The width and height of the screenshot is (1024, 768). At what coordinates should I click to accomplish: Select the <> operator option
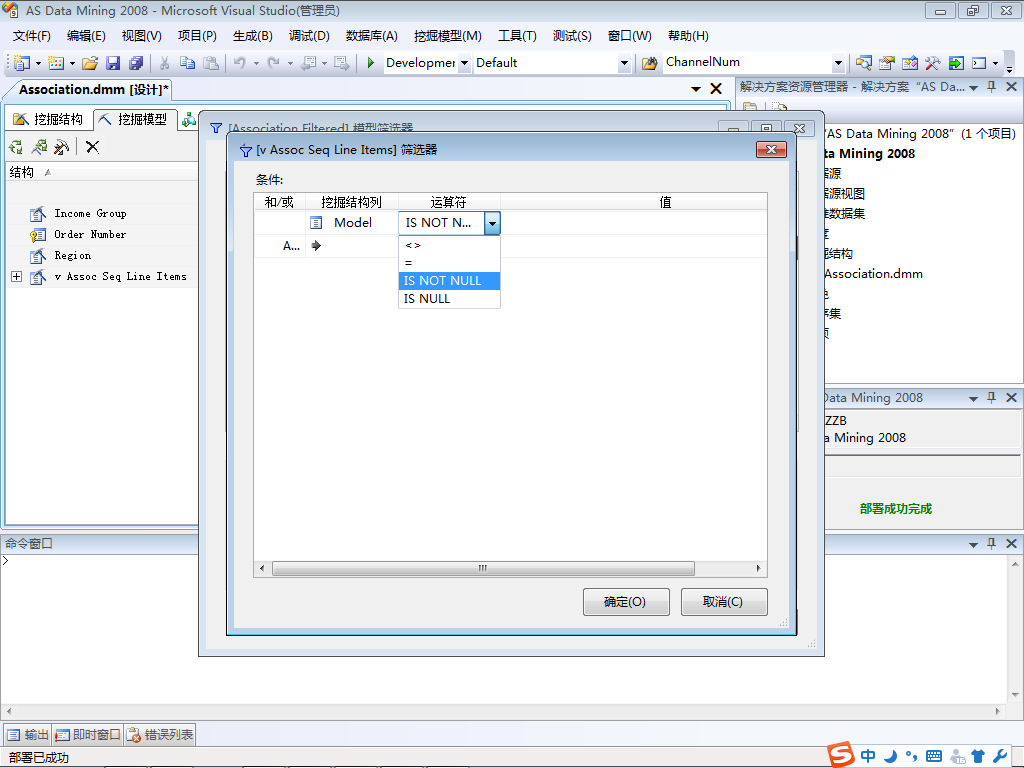(x=449, y=246)
